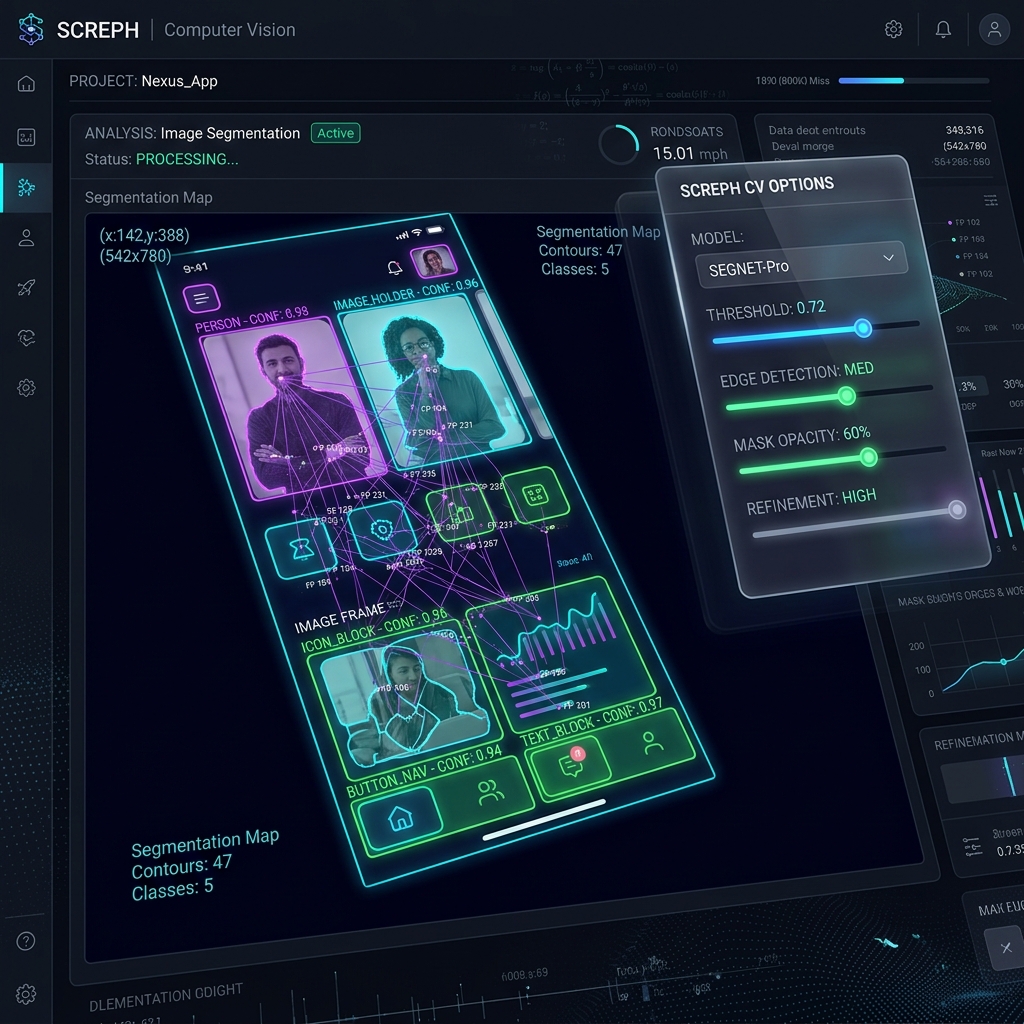Viewport: 1024px width, 1024px height.
Task: Adjust the EDGE DETECTION slider handle
Action: [x=846, y=396]
